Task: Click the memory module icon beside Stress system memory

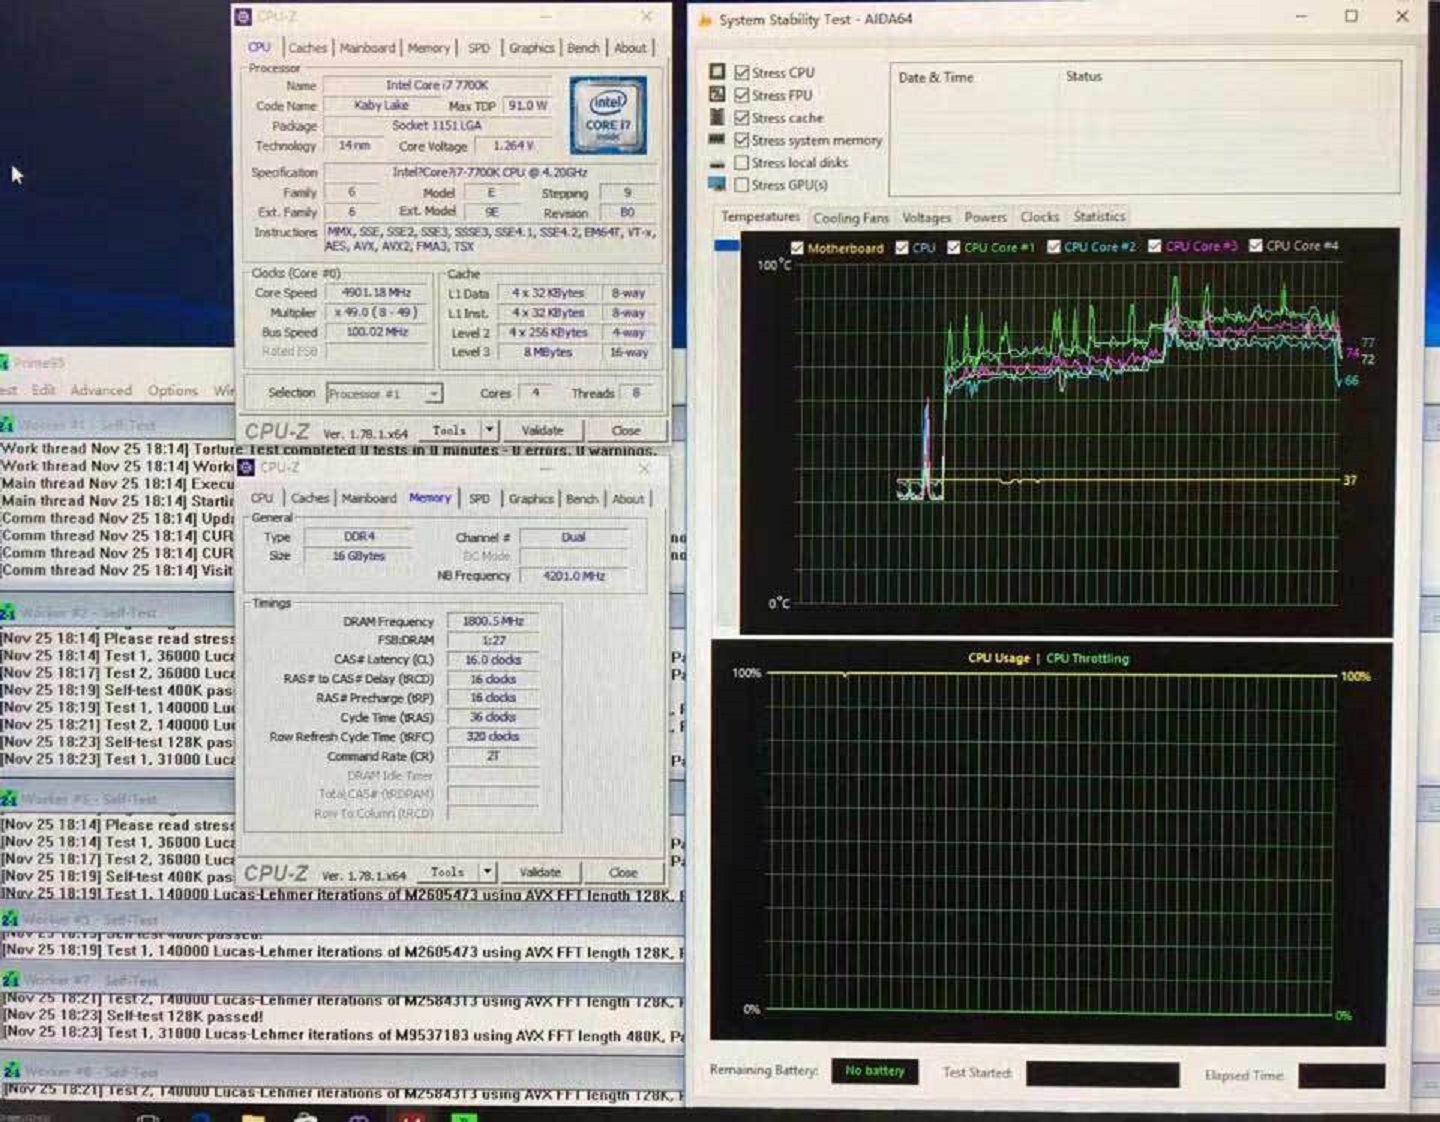Action: 717,140
